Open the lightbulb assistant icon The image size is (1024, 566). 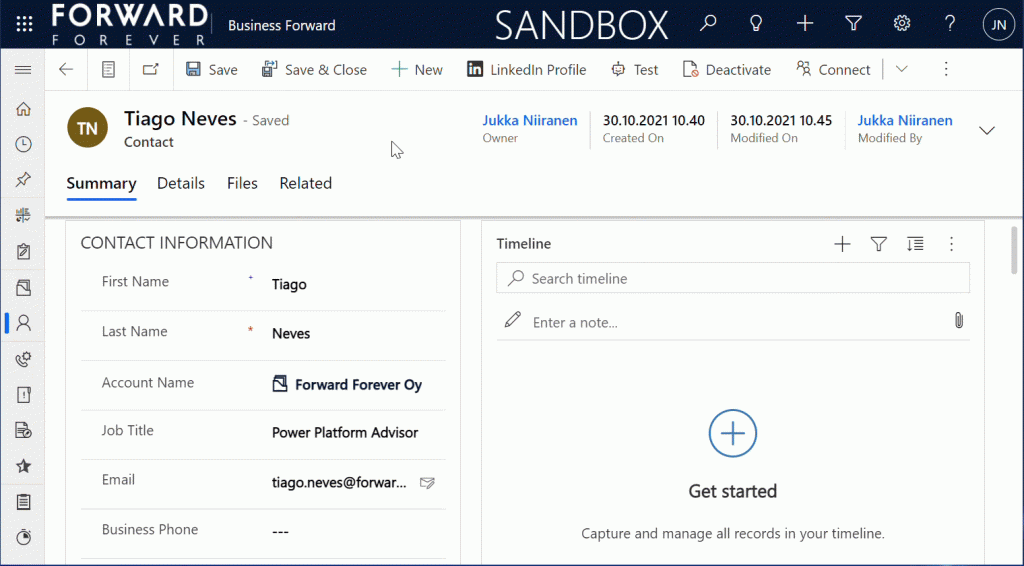point(756,24)
